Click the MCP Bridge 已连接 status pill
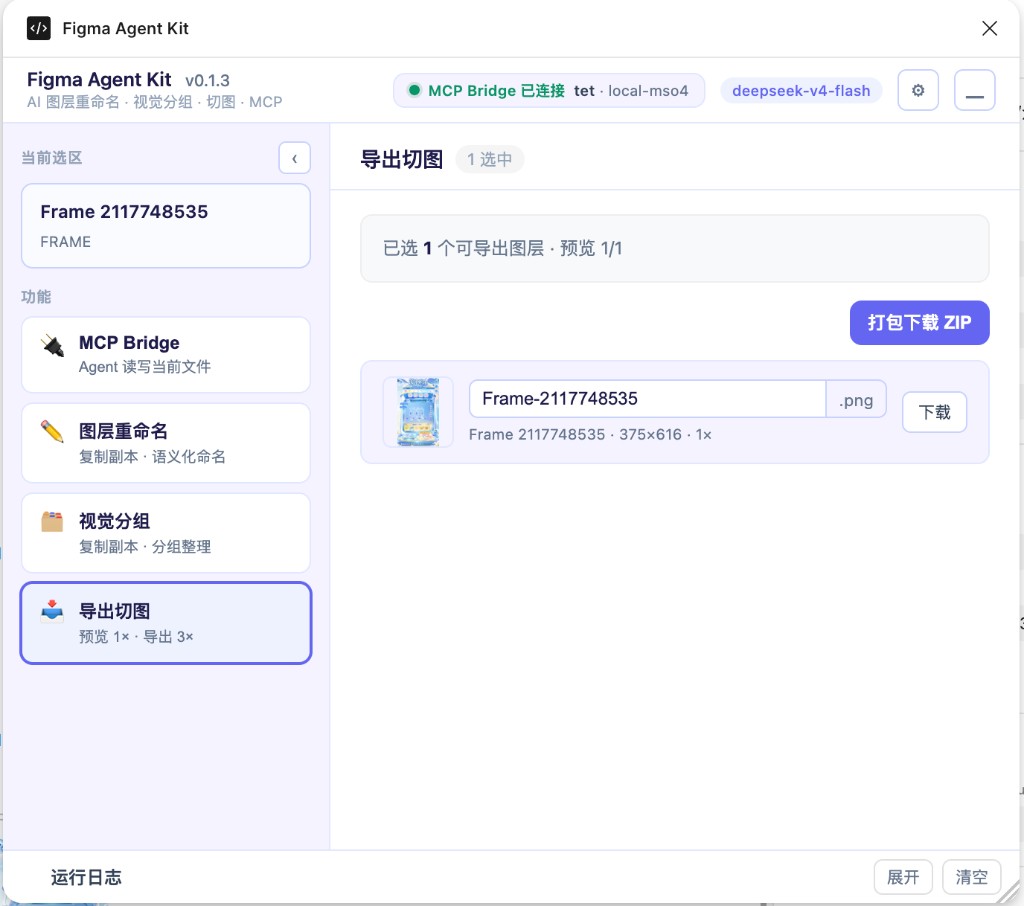The width and height of the screenshot is (1024, 906). coord(549,90)
